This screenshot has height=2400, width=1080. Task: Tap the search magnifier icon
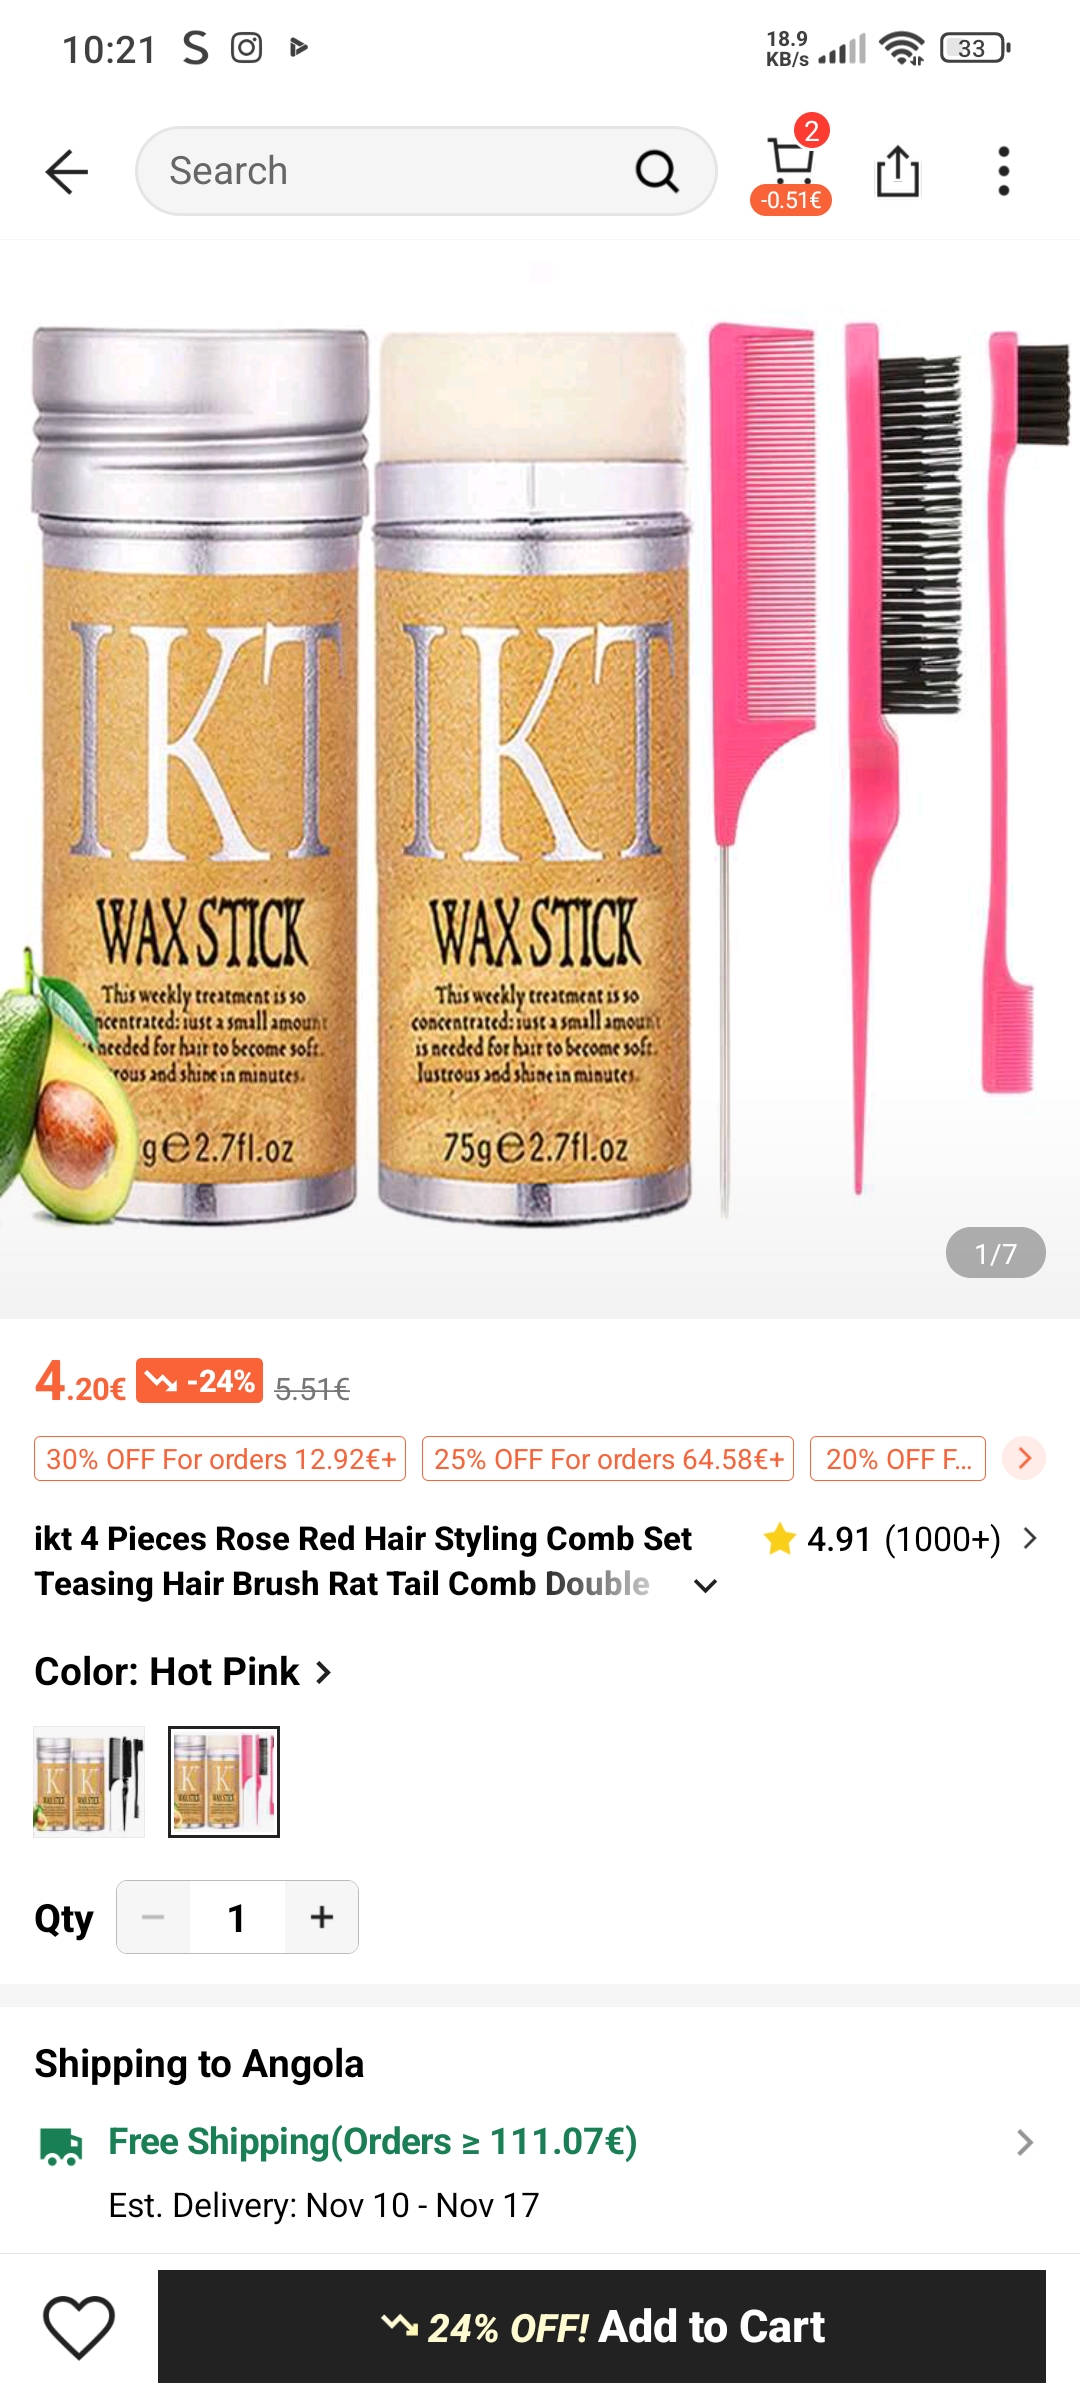tap(657, 171)
